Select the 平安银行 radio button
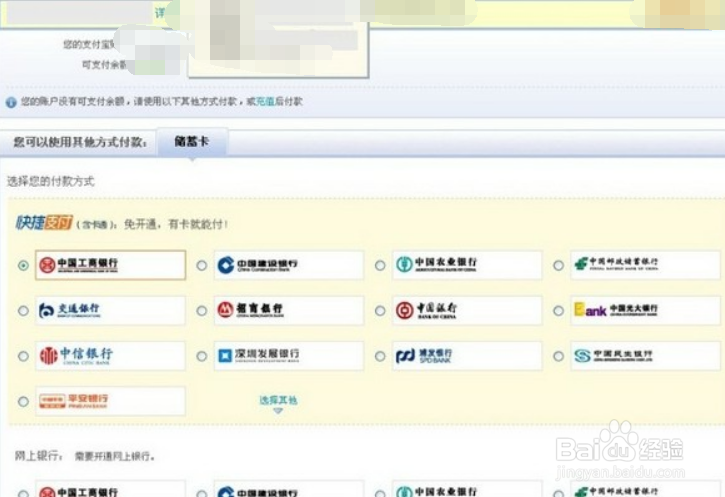 tap(23, 401)
